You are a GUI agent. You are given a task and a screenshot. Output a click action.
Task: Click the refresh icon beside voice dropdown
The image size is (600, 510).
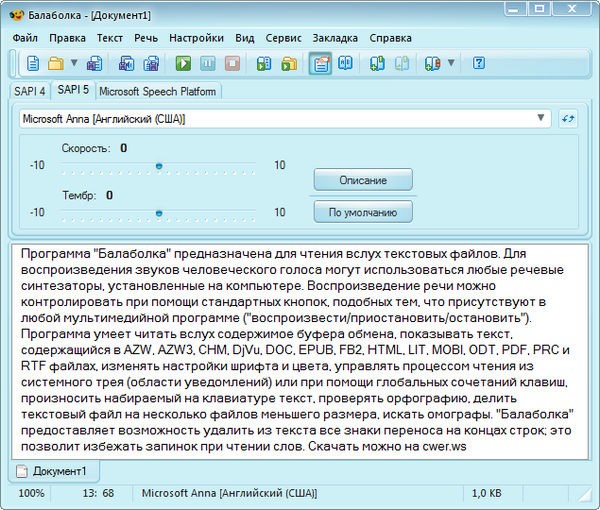pos(566,118)
